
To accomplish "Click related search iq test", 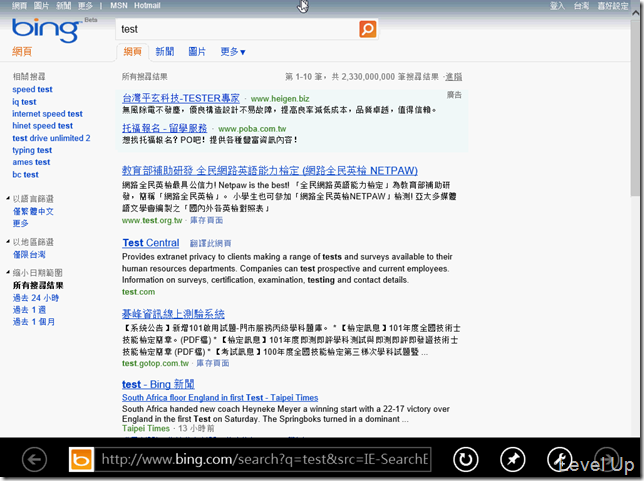I will [24, 101].
